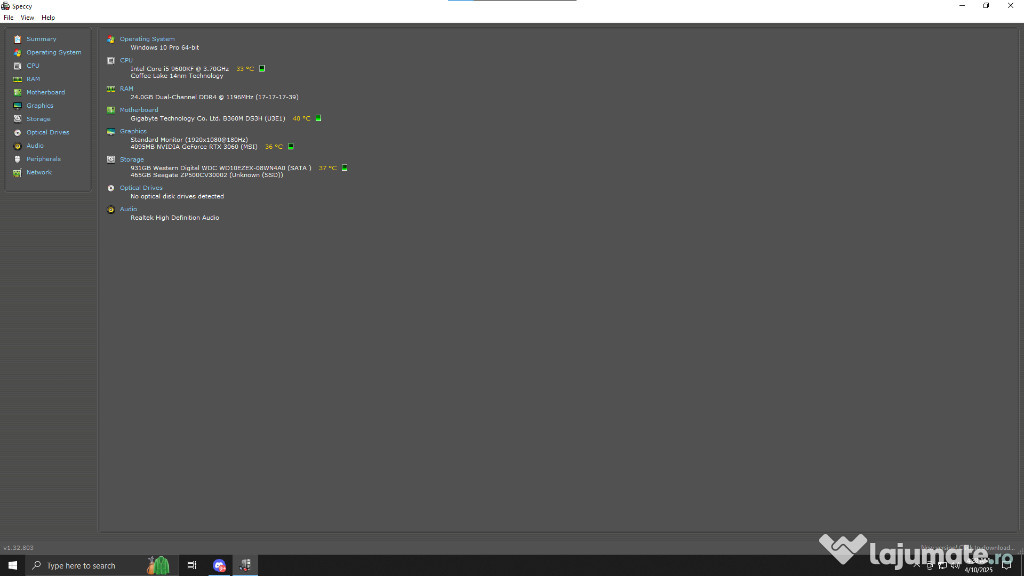
Task: Click the CPU temperature green indicator
Action: tap(262, 69)
